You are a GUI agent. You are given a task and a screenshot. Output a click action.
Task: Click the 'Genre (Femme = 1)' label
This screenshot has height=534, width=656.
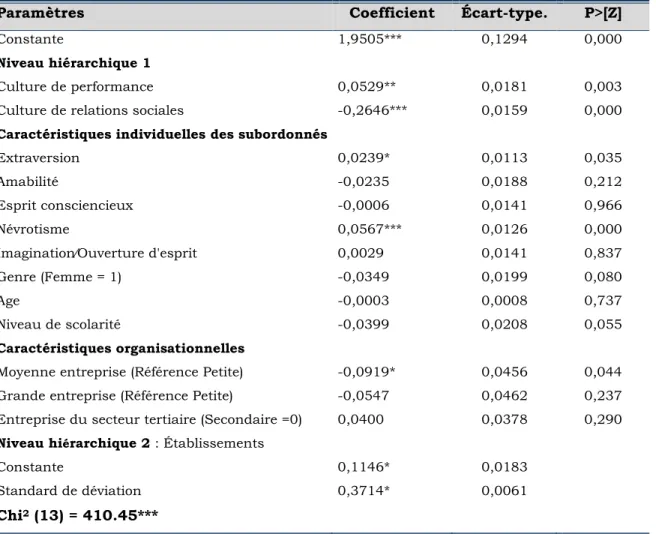60,277
